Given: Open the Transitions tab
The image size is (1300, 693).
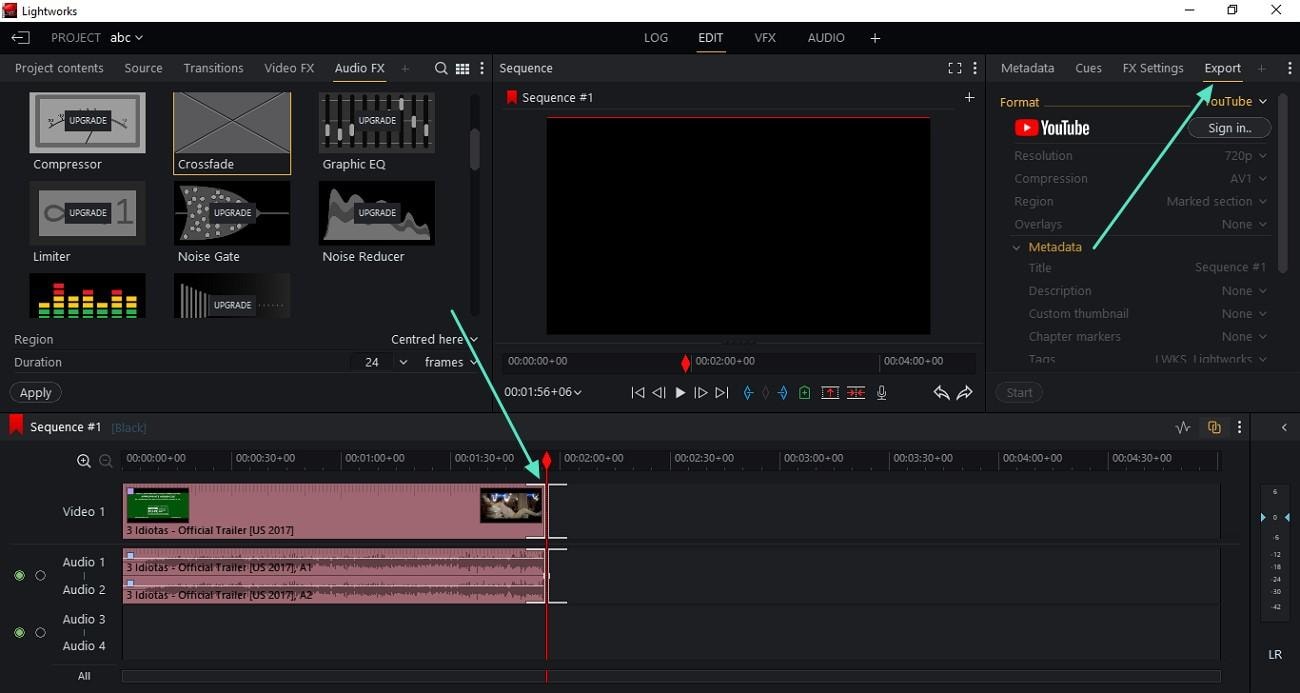Looking at the screenshot, I should tap(213, 68).
